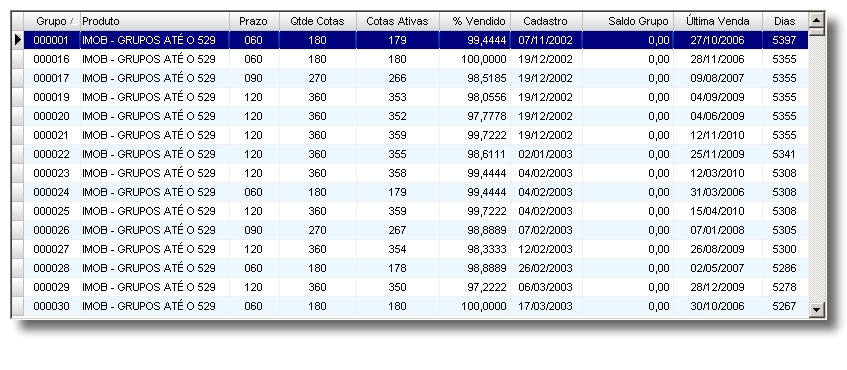Click the Prazo column header
The width and height of the screenshot is (847, 370).
coord(254,22)
